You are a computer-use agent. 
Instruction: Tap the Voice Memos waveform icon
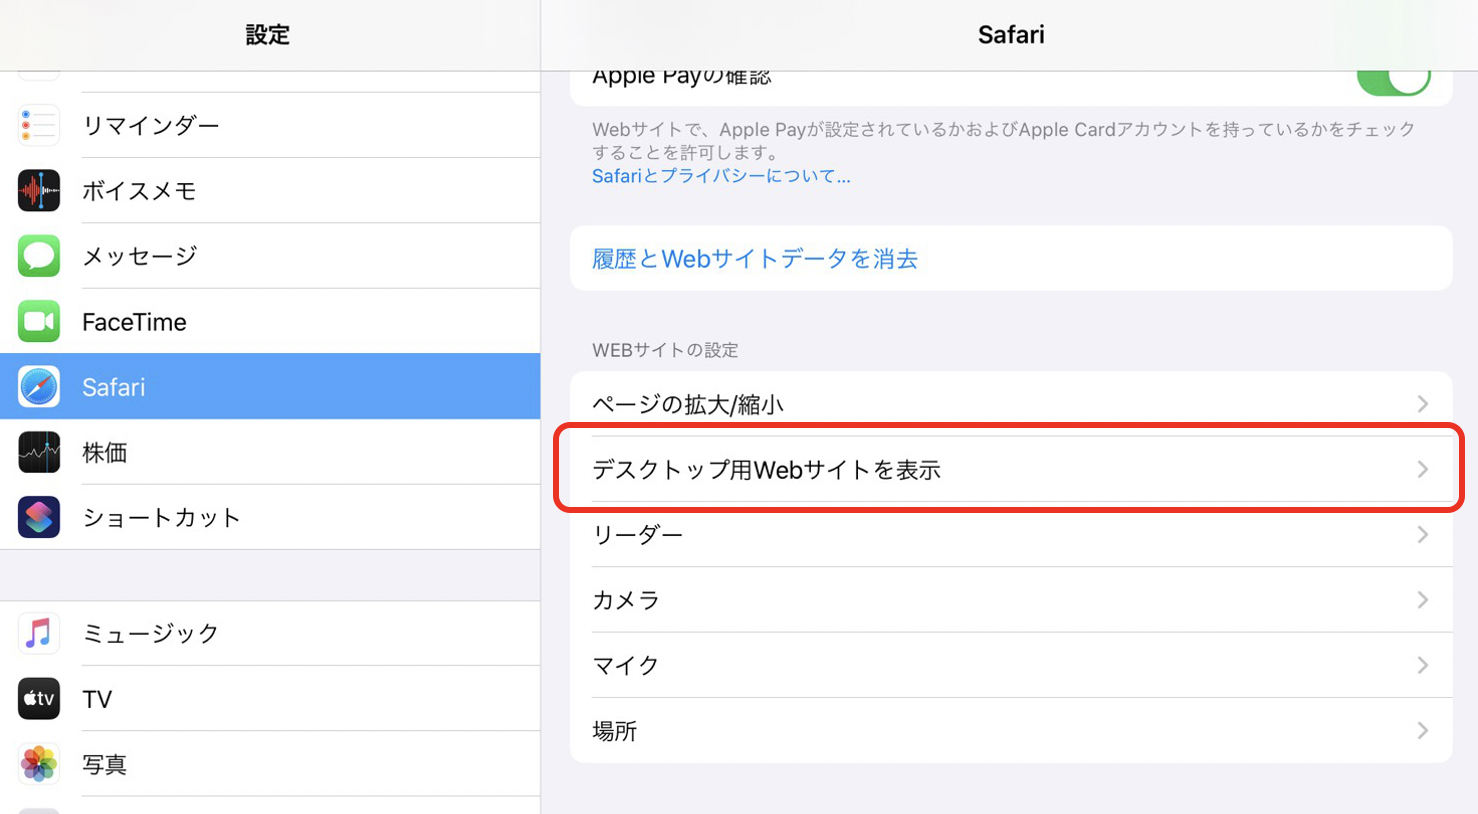[39, 190]
